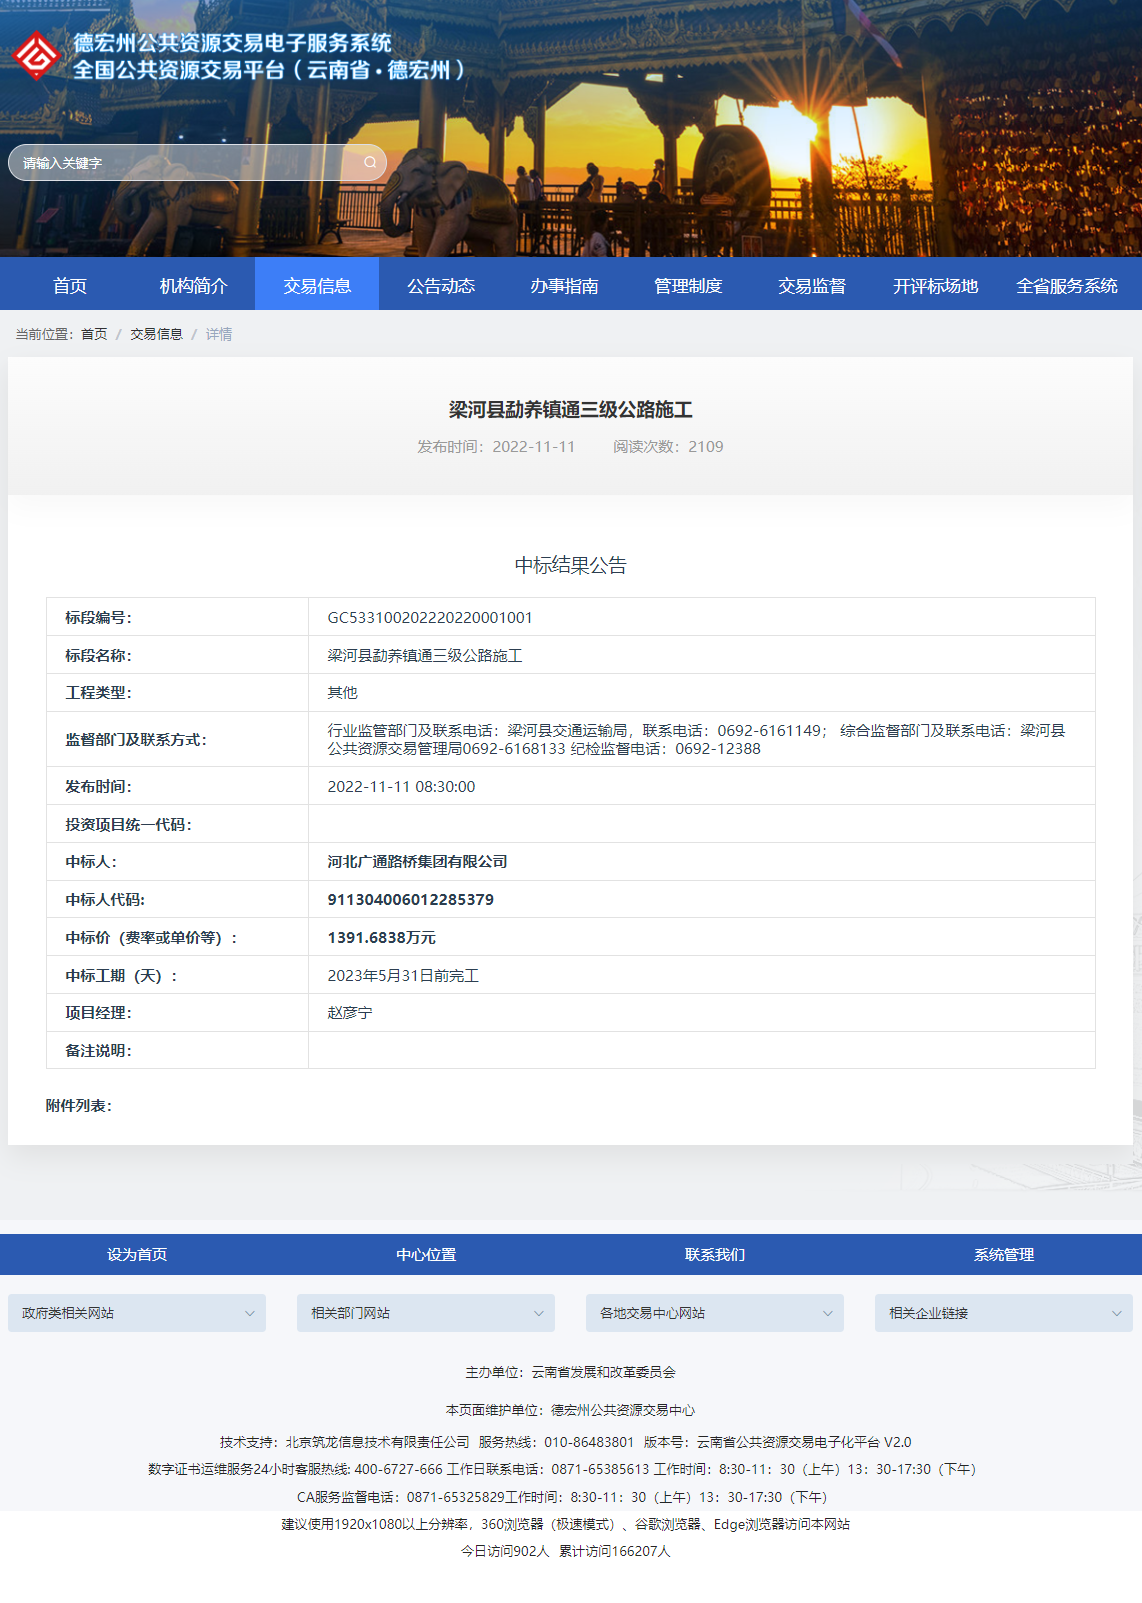Navigate to 交易监督 page
Image resolution: width=1142 pixels, height=1603 pixels.
[x=812, y=286]
